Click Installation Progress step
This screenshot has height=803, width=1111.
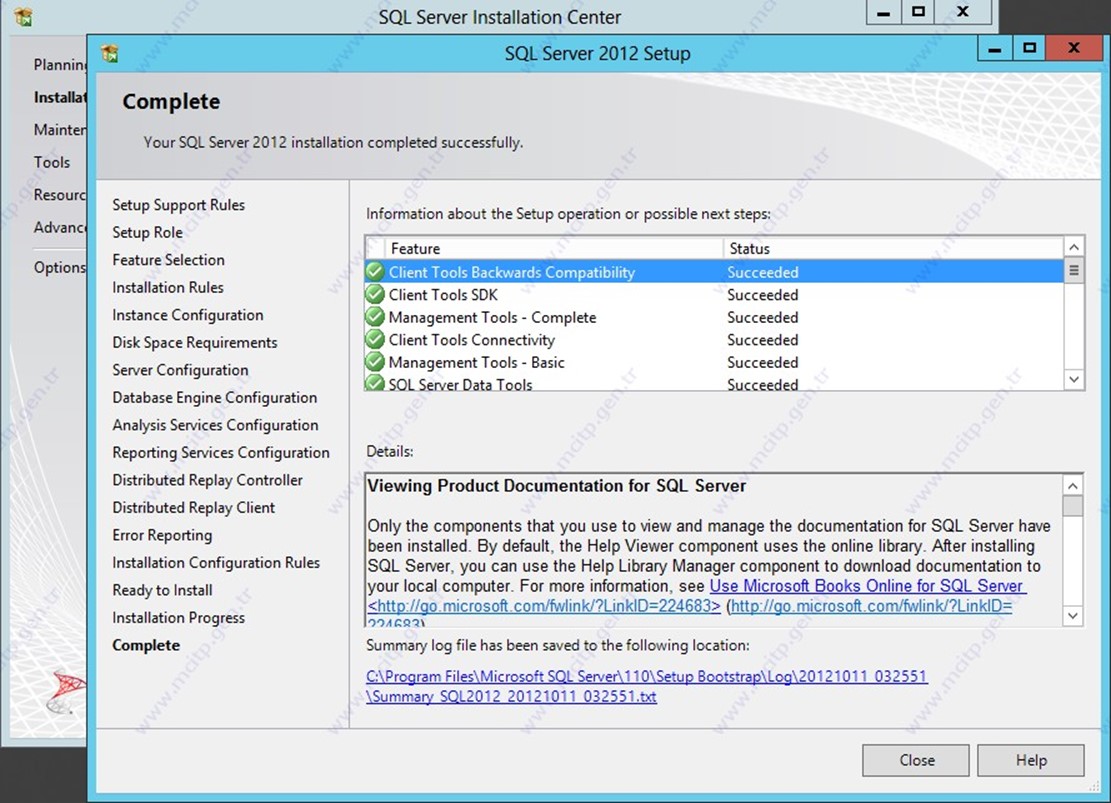pos(178,618)
